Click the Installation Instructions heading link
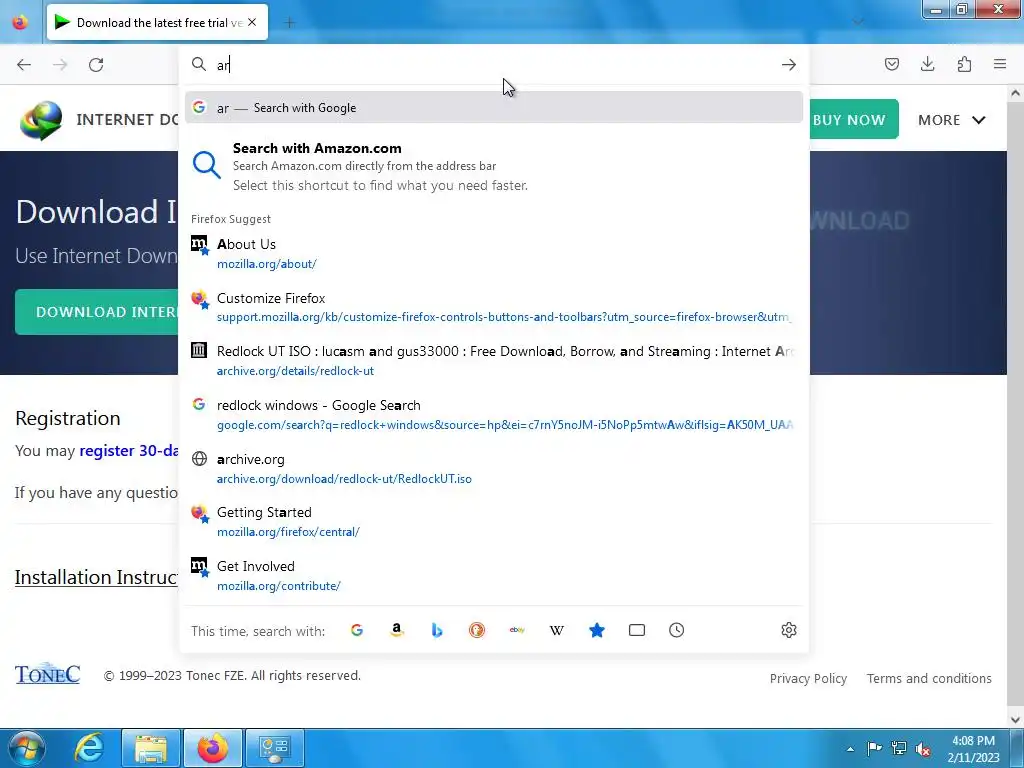1024x768 pixels. [96, 577]
